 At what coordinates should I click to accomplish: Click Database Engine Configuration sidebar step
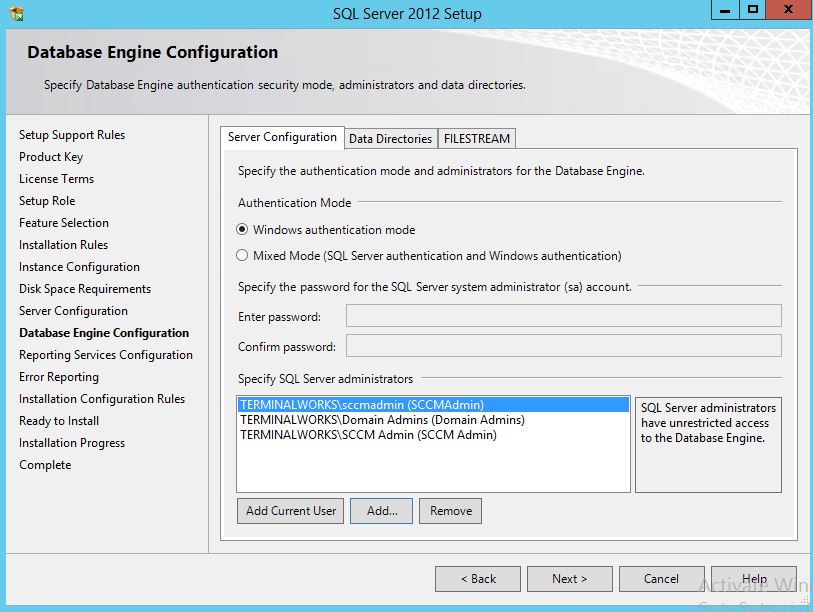pyautogui.click(x=104, y=333)
